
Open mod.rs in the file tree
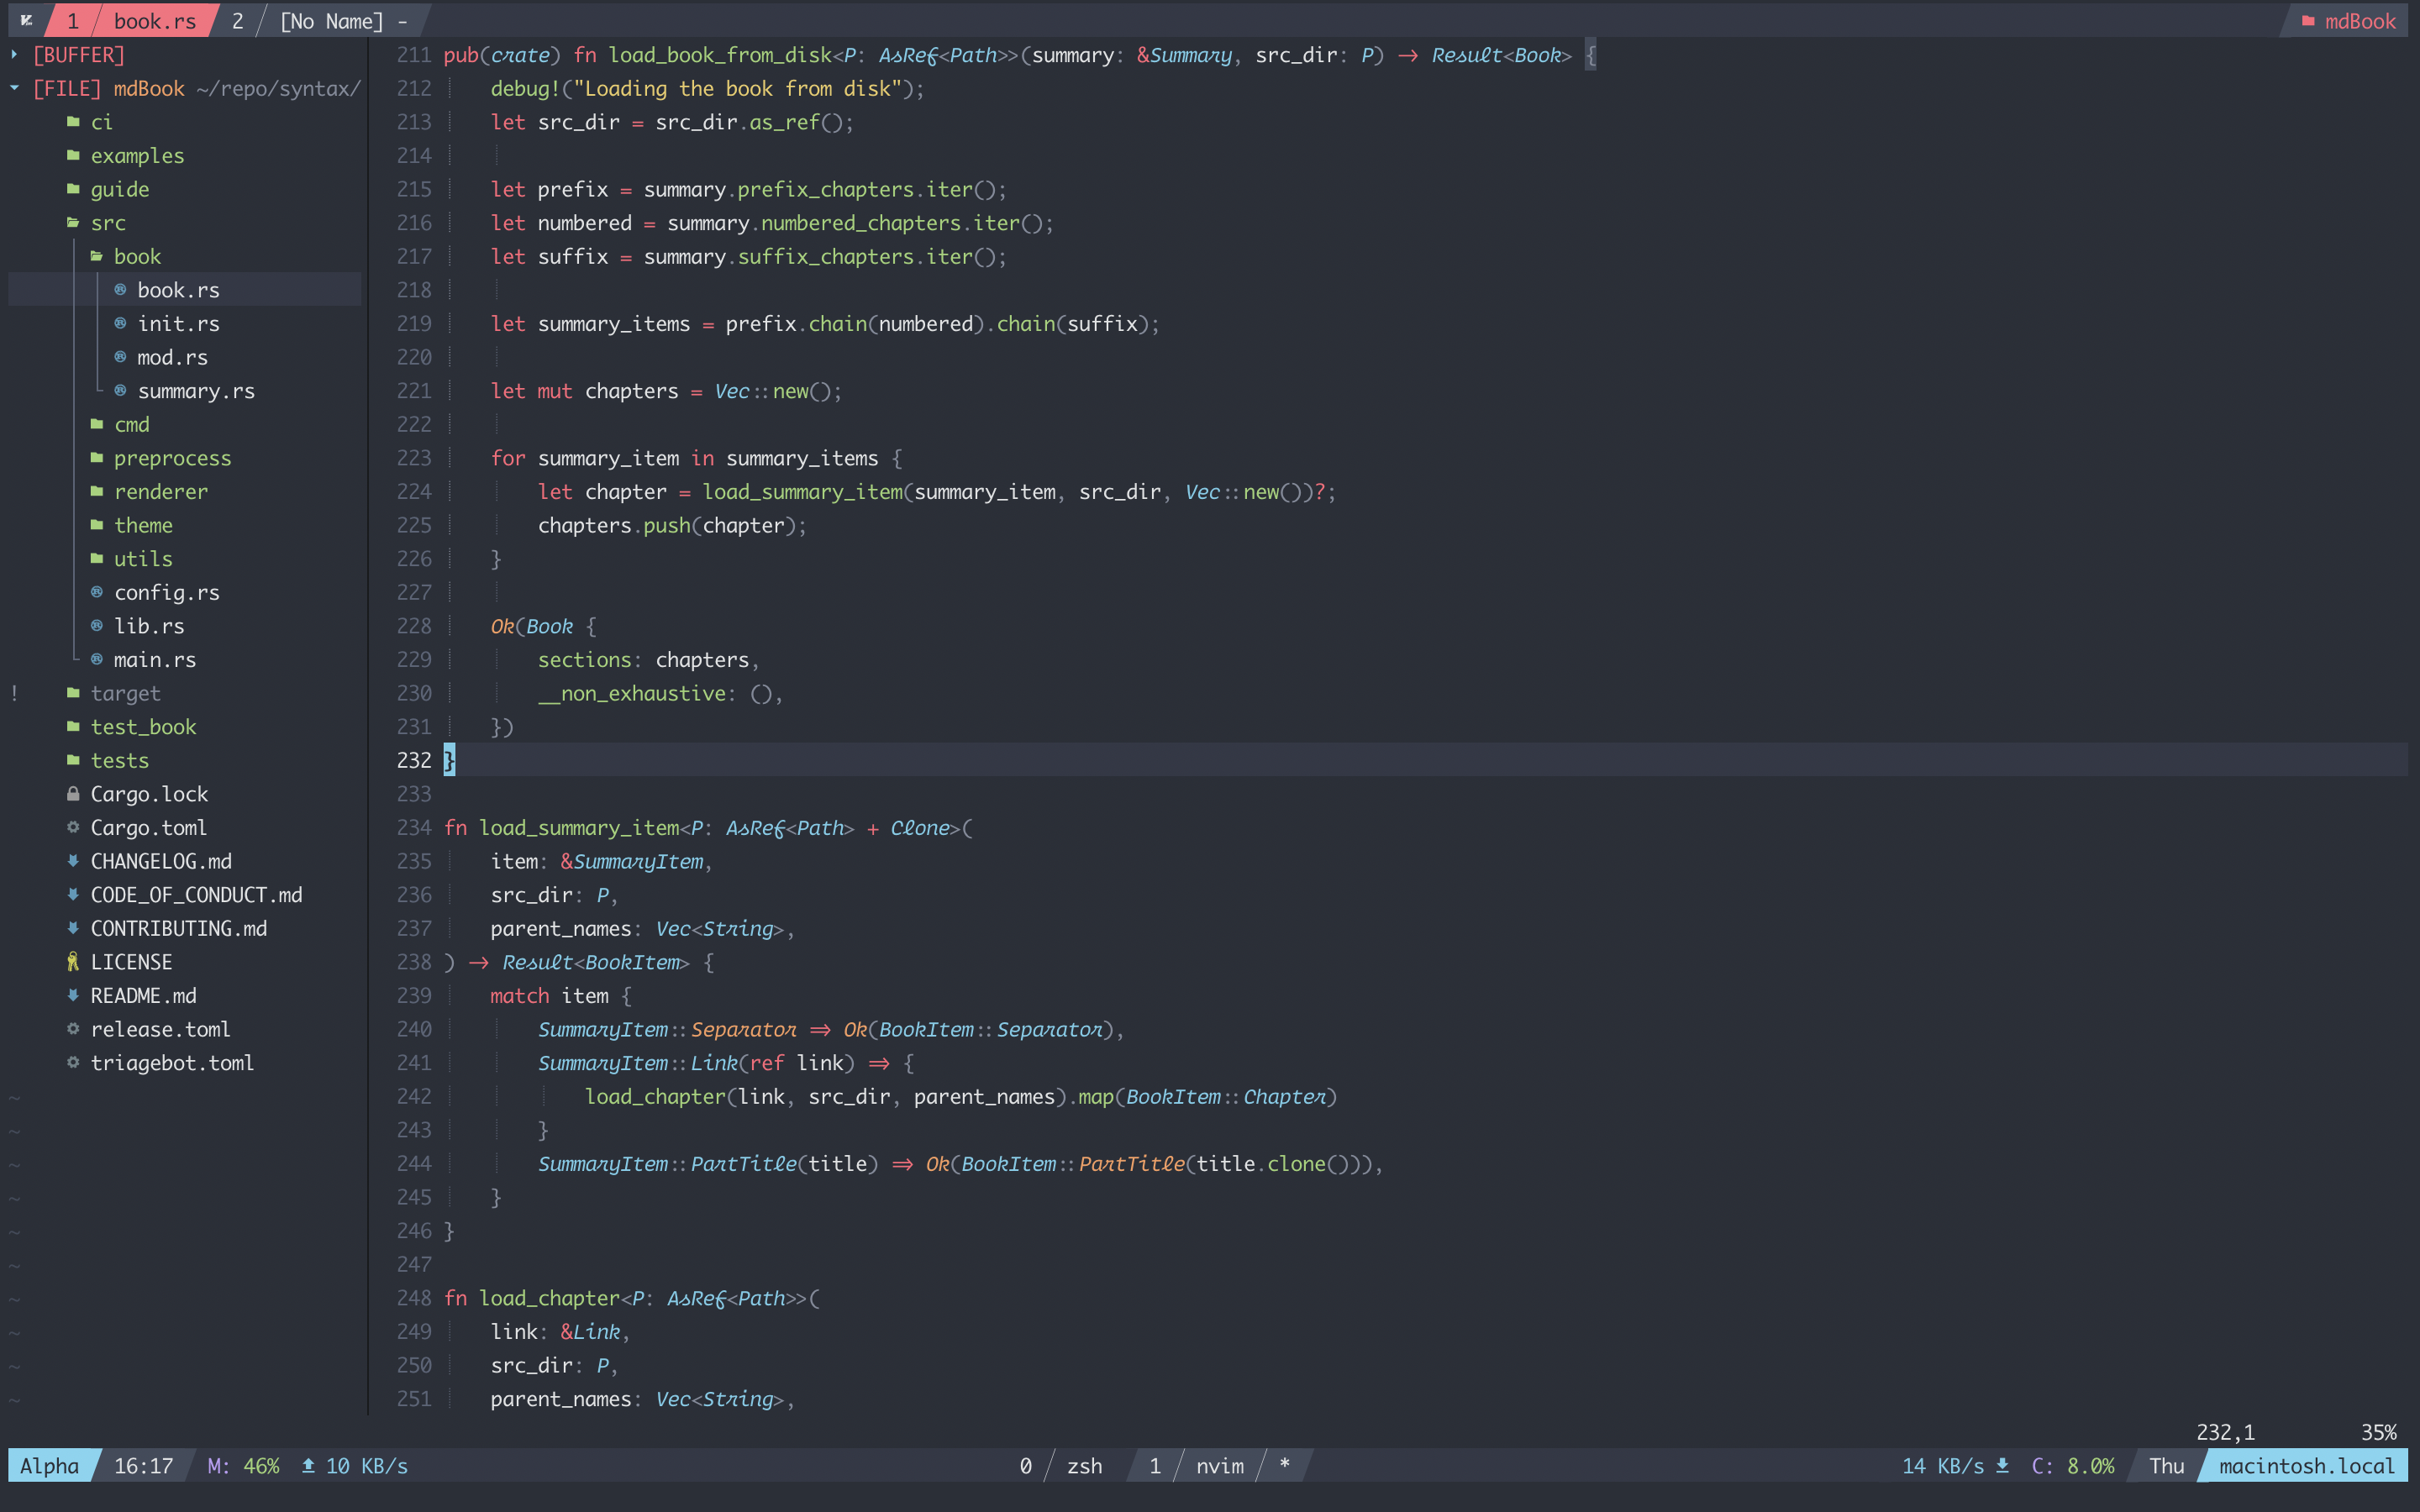tap(172, 357)
